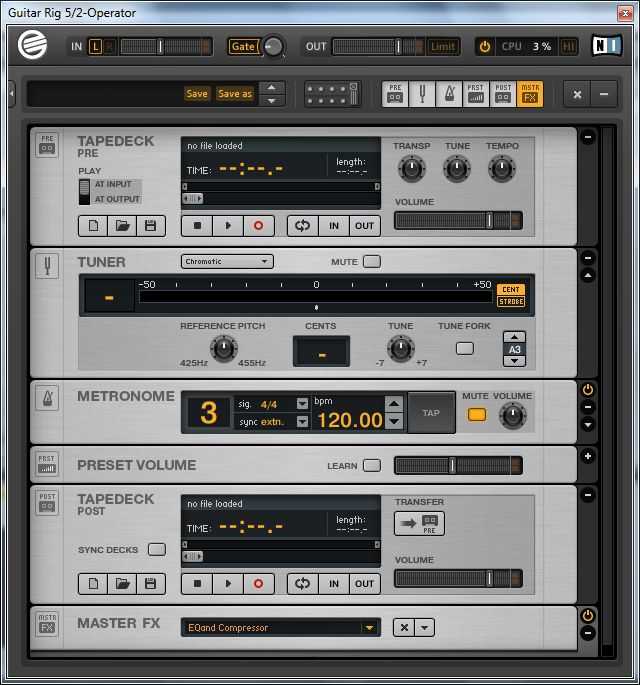Toggle Master FX module power button
Viewport: 640px width, 685px height.
point(588,616)
